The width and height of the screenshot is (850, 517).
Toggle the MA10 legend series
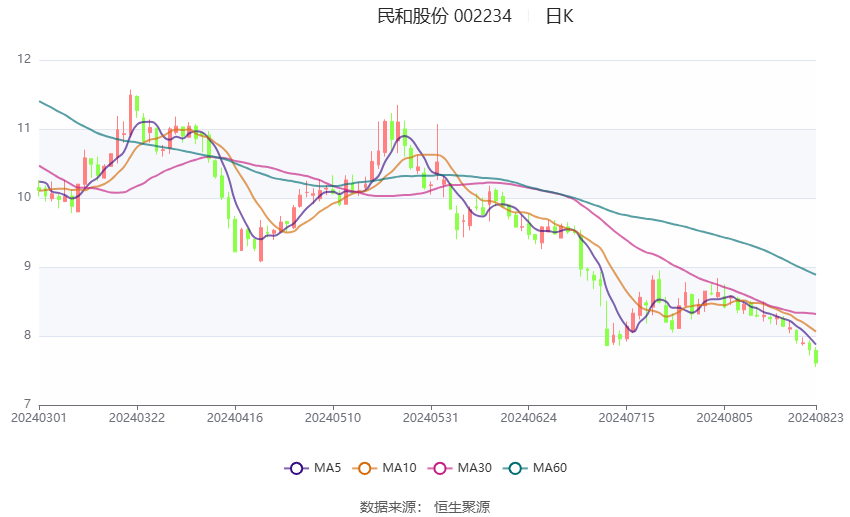click(384, 468)
